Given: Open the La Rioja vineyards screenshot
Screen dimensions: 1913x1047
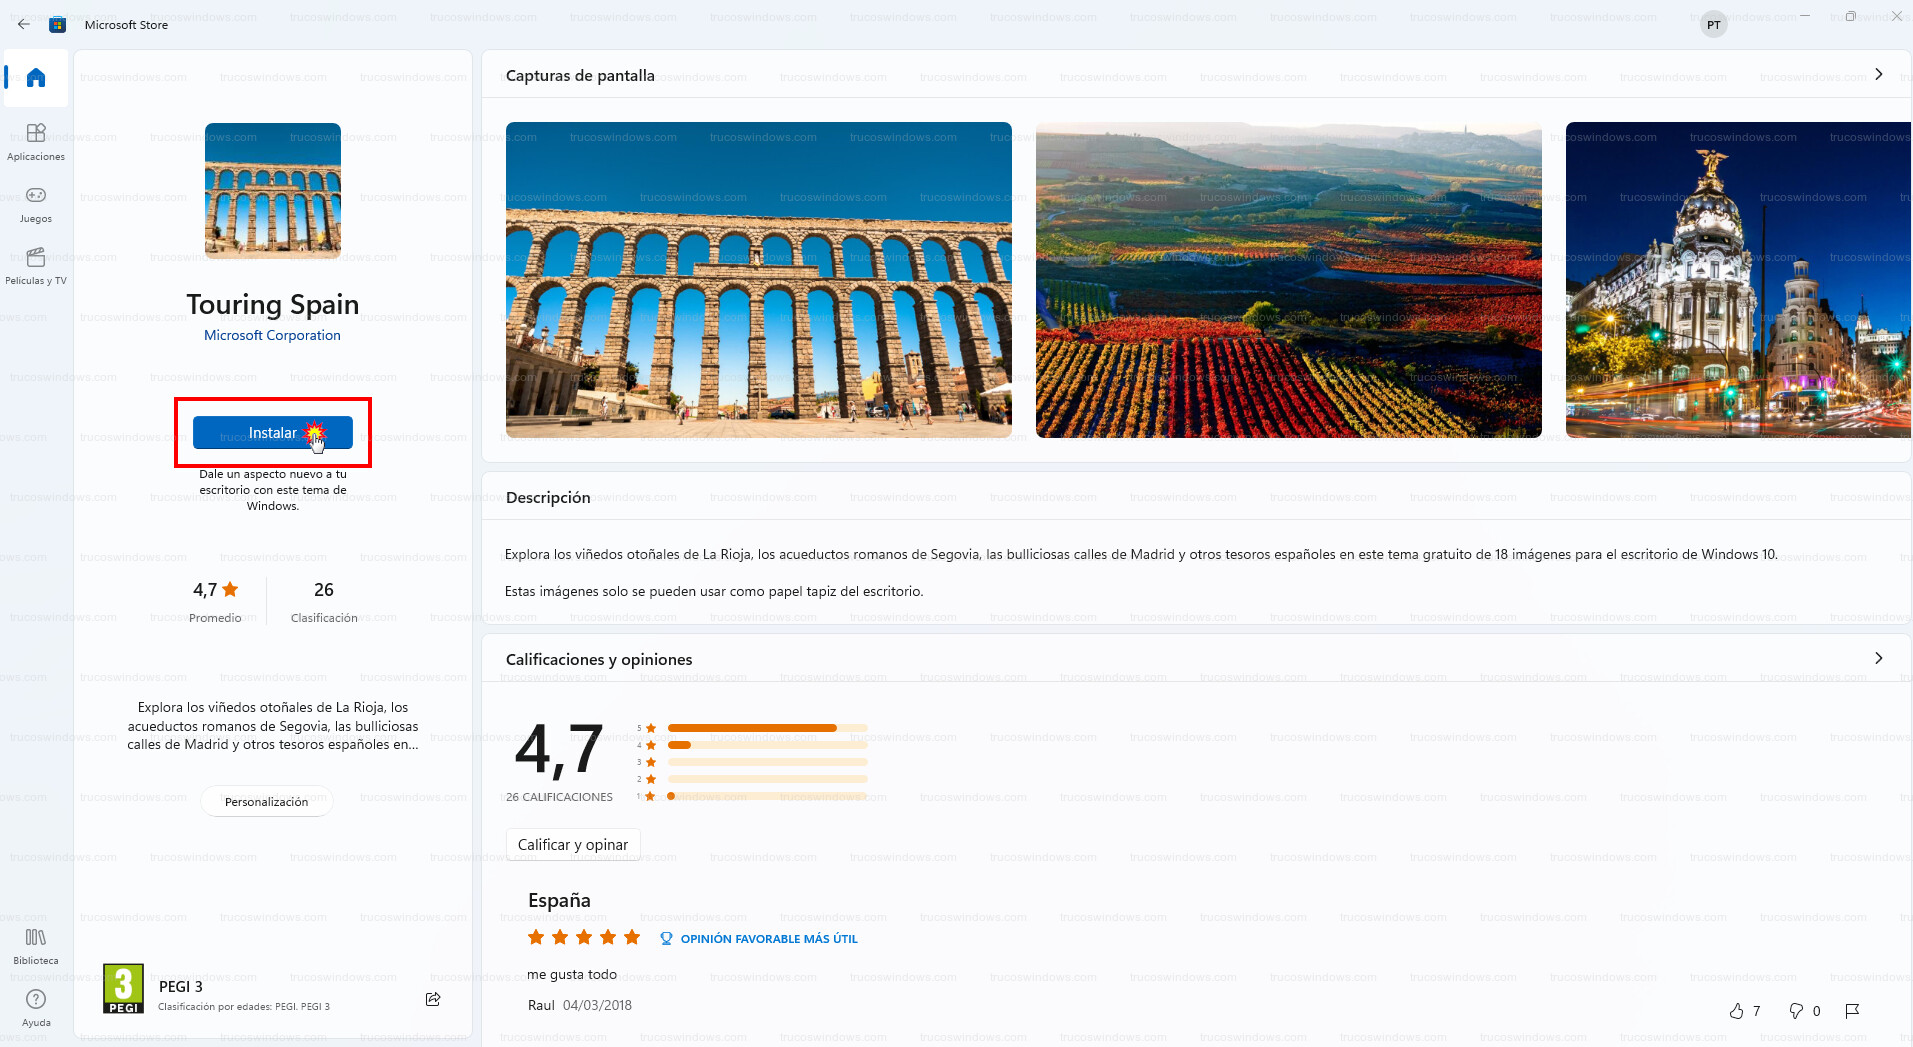Looking at the screenshot, I should [1288, 280].
